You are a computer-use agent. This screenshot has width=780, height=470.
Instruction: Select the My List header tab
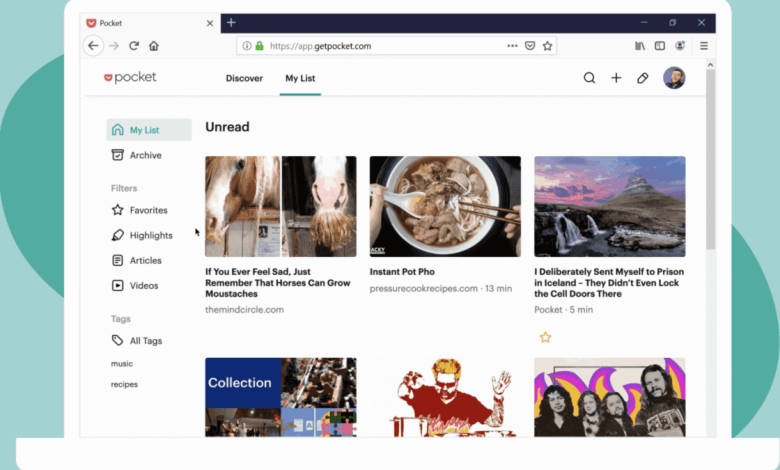300,78
